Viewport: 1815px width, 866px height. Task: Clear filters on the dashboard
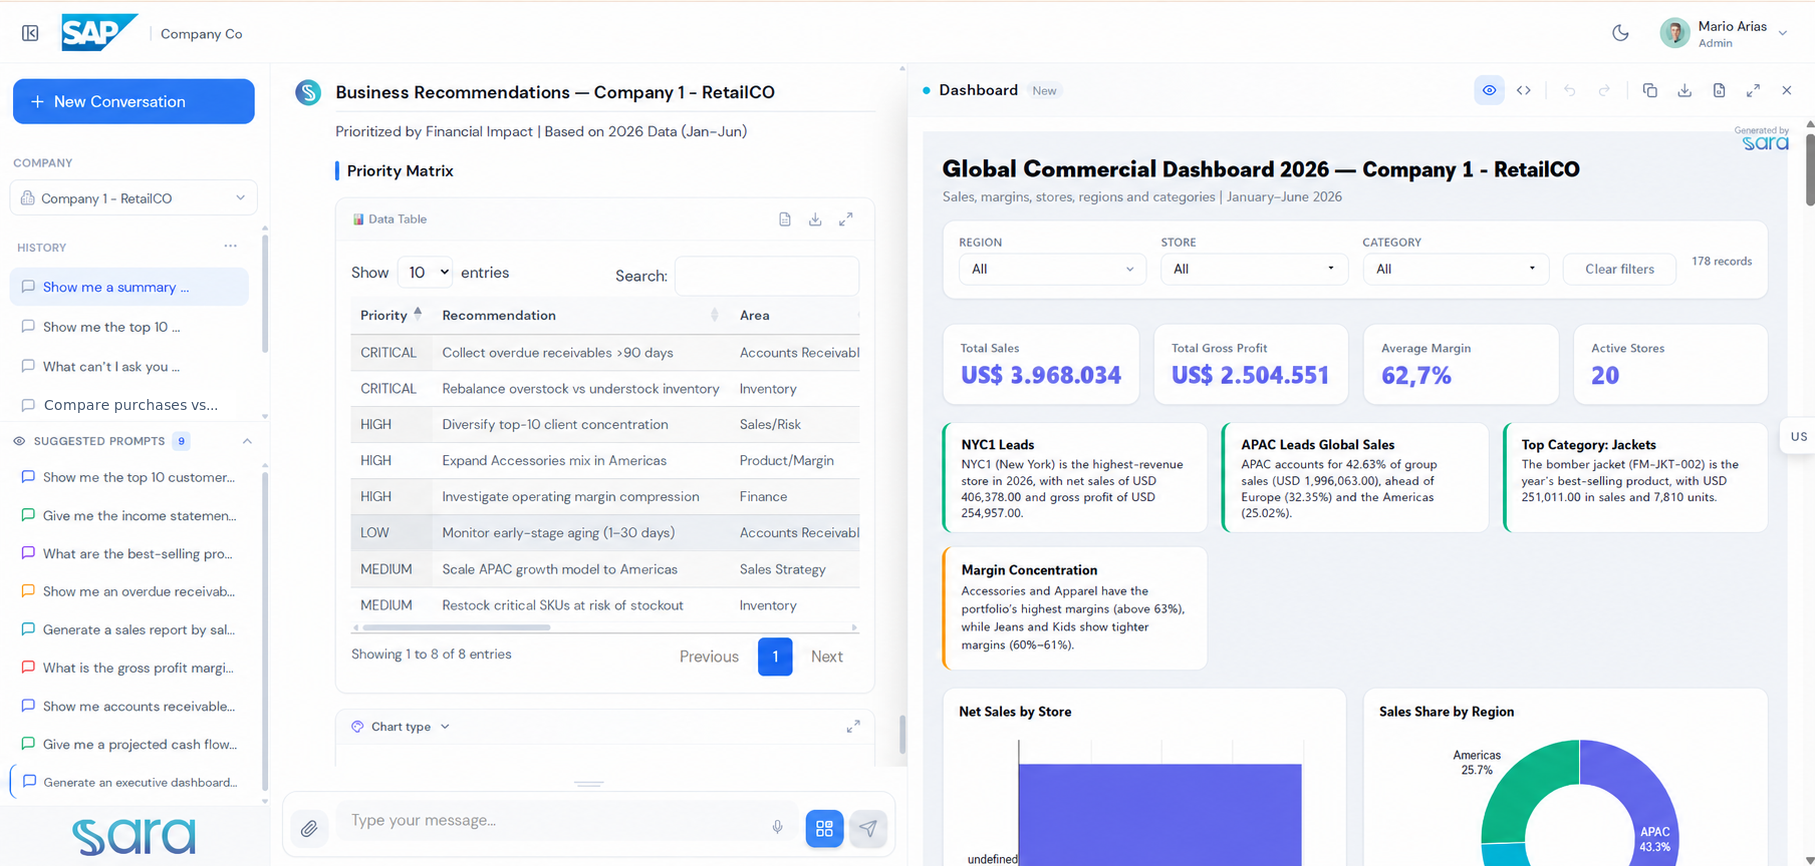coord(1619,269)
